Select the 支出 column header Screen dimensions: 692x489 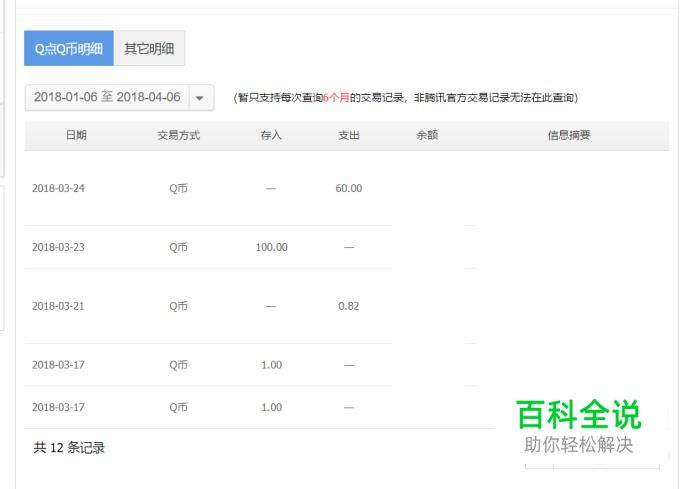pos(349,135)
